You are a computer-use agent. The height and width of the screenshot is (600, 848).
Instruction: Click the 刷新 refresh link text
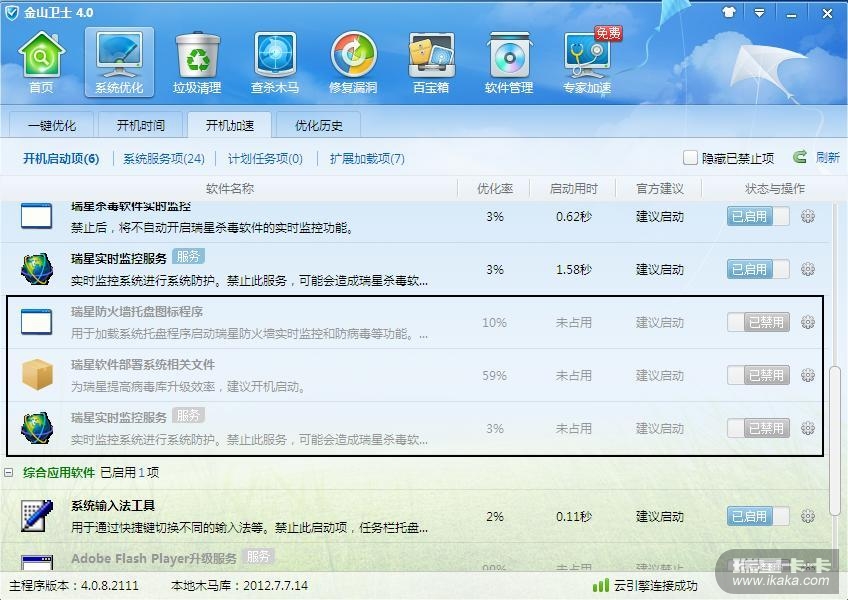pyautogui.click(x=827, y=157)
